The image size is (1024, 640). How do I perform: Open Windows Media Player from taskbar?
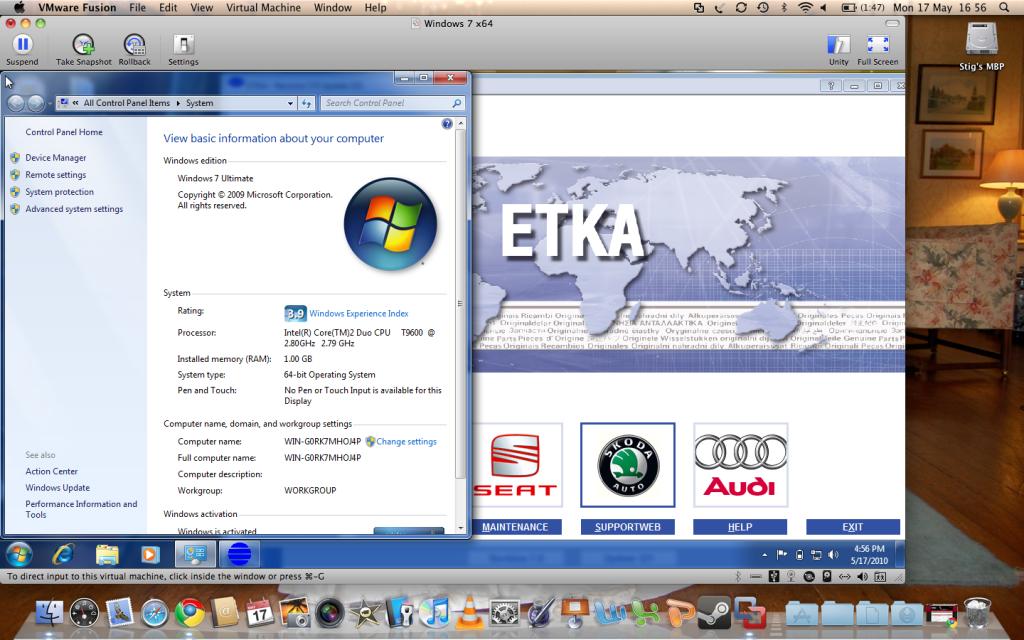click(150, 554)
